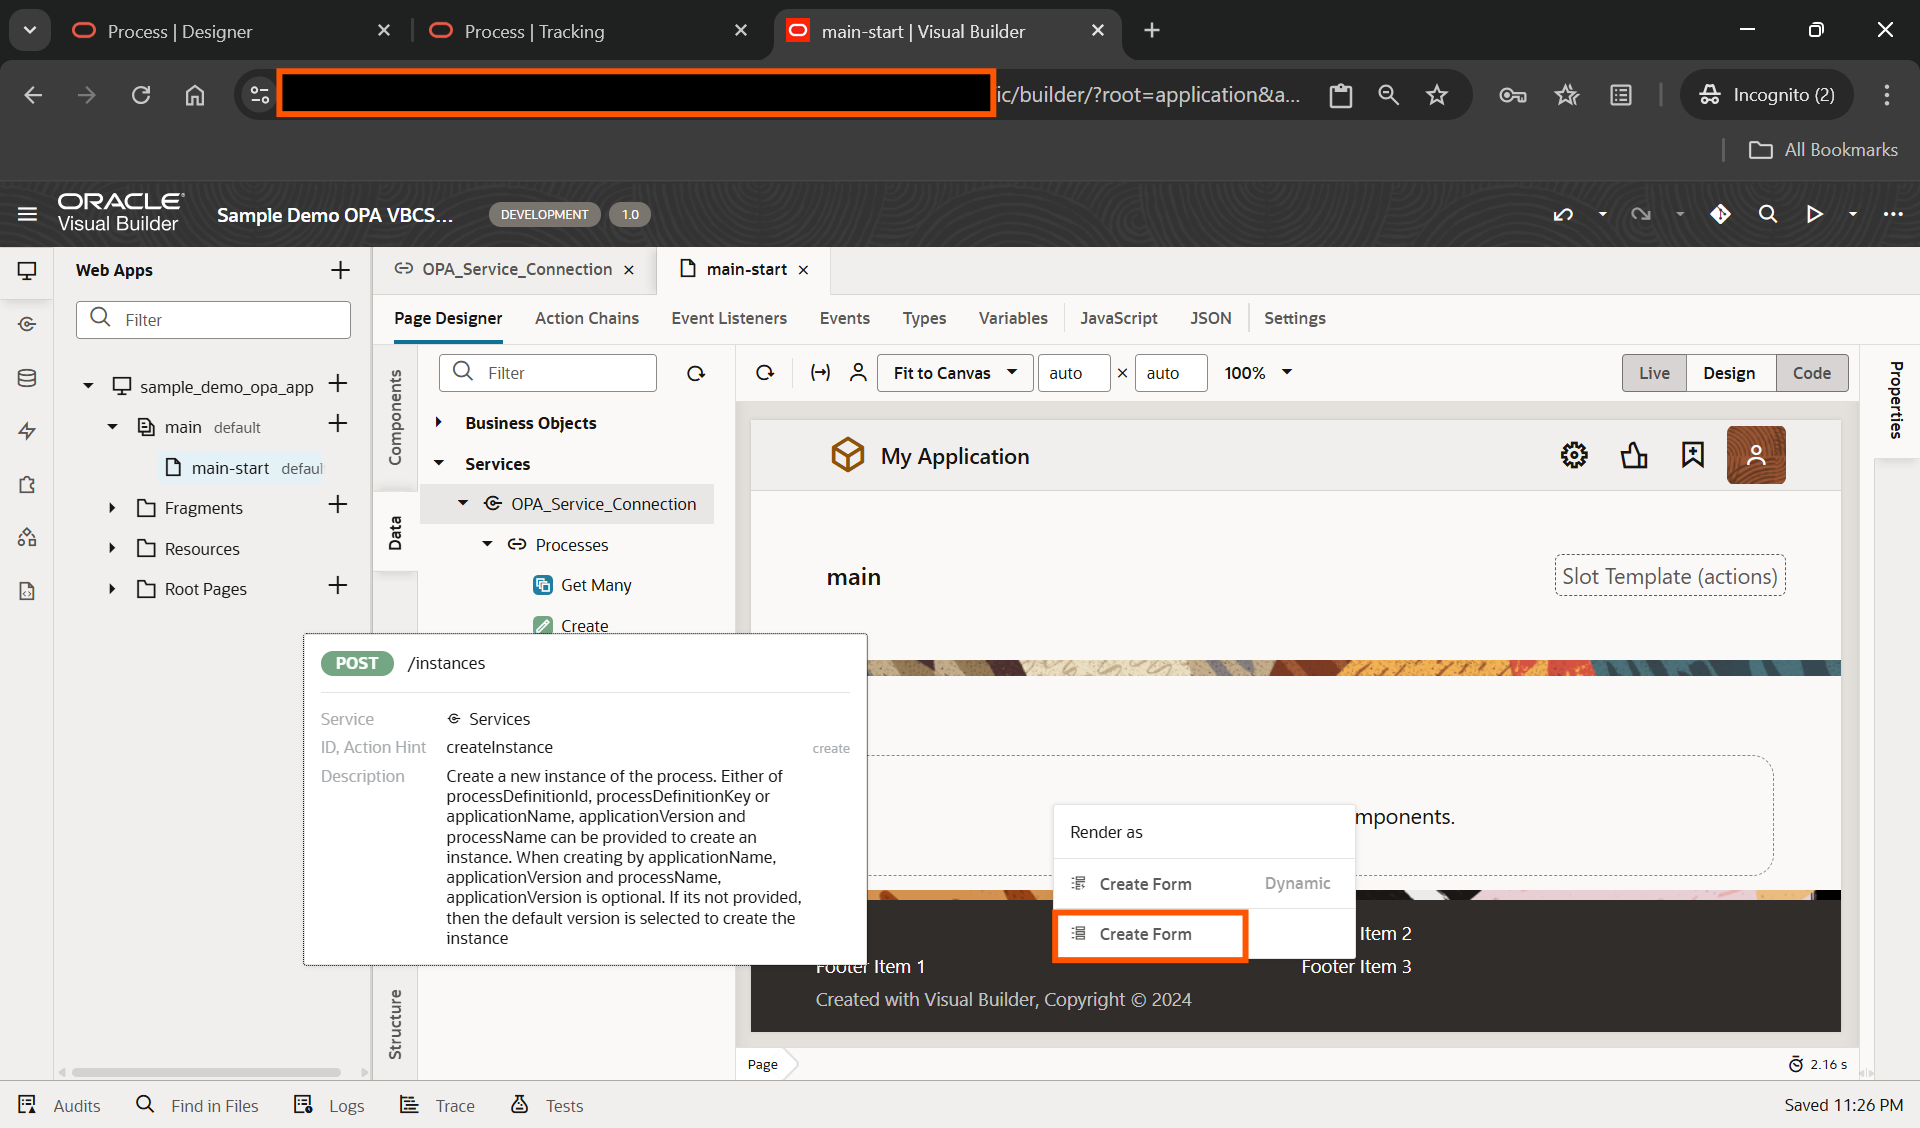
Task: Run the application using the play icon
Action: click(x=1814, y=214)
